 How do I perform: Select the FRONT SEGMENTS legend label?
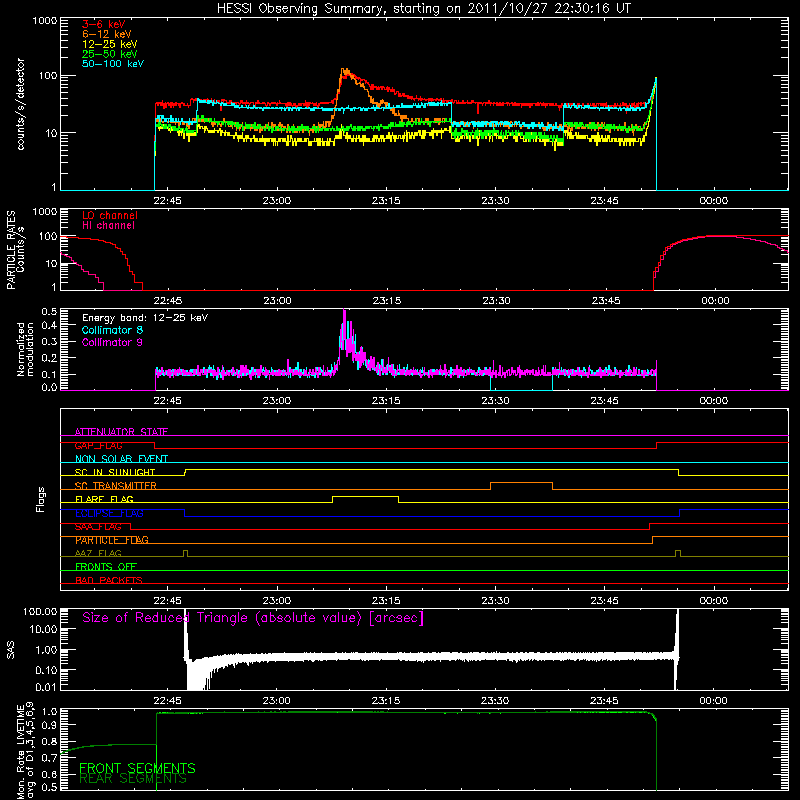pyautogui.click(x=137, y=768)
